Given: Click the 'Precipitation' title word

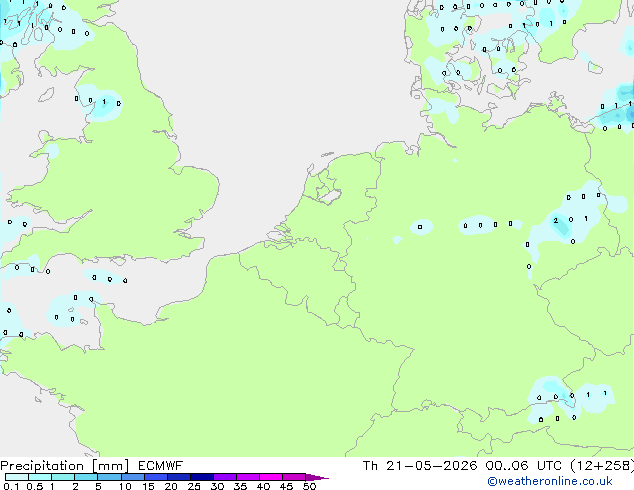Looking at the screenshot, I should [x=42, y=466].
